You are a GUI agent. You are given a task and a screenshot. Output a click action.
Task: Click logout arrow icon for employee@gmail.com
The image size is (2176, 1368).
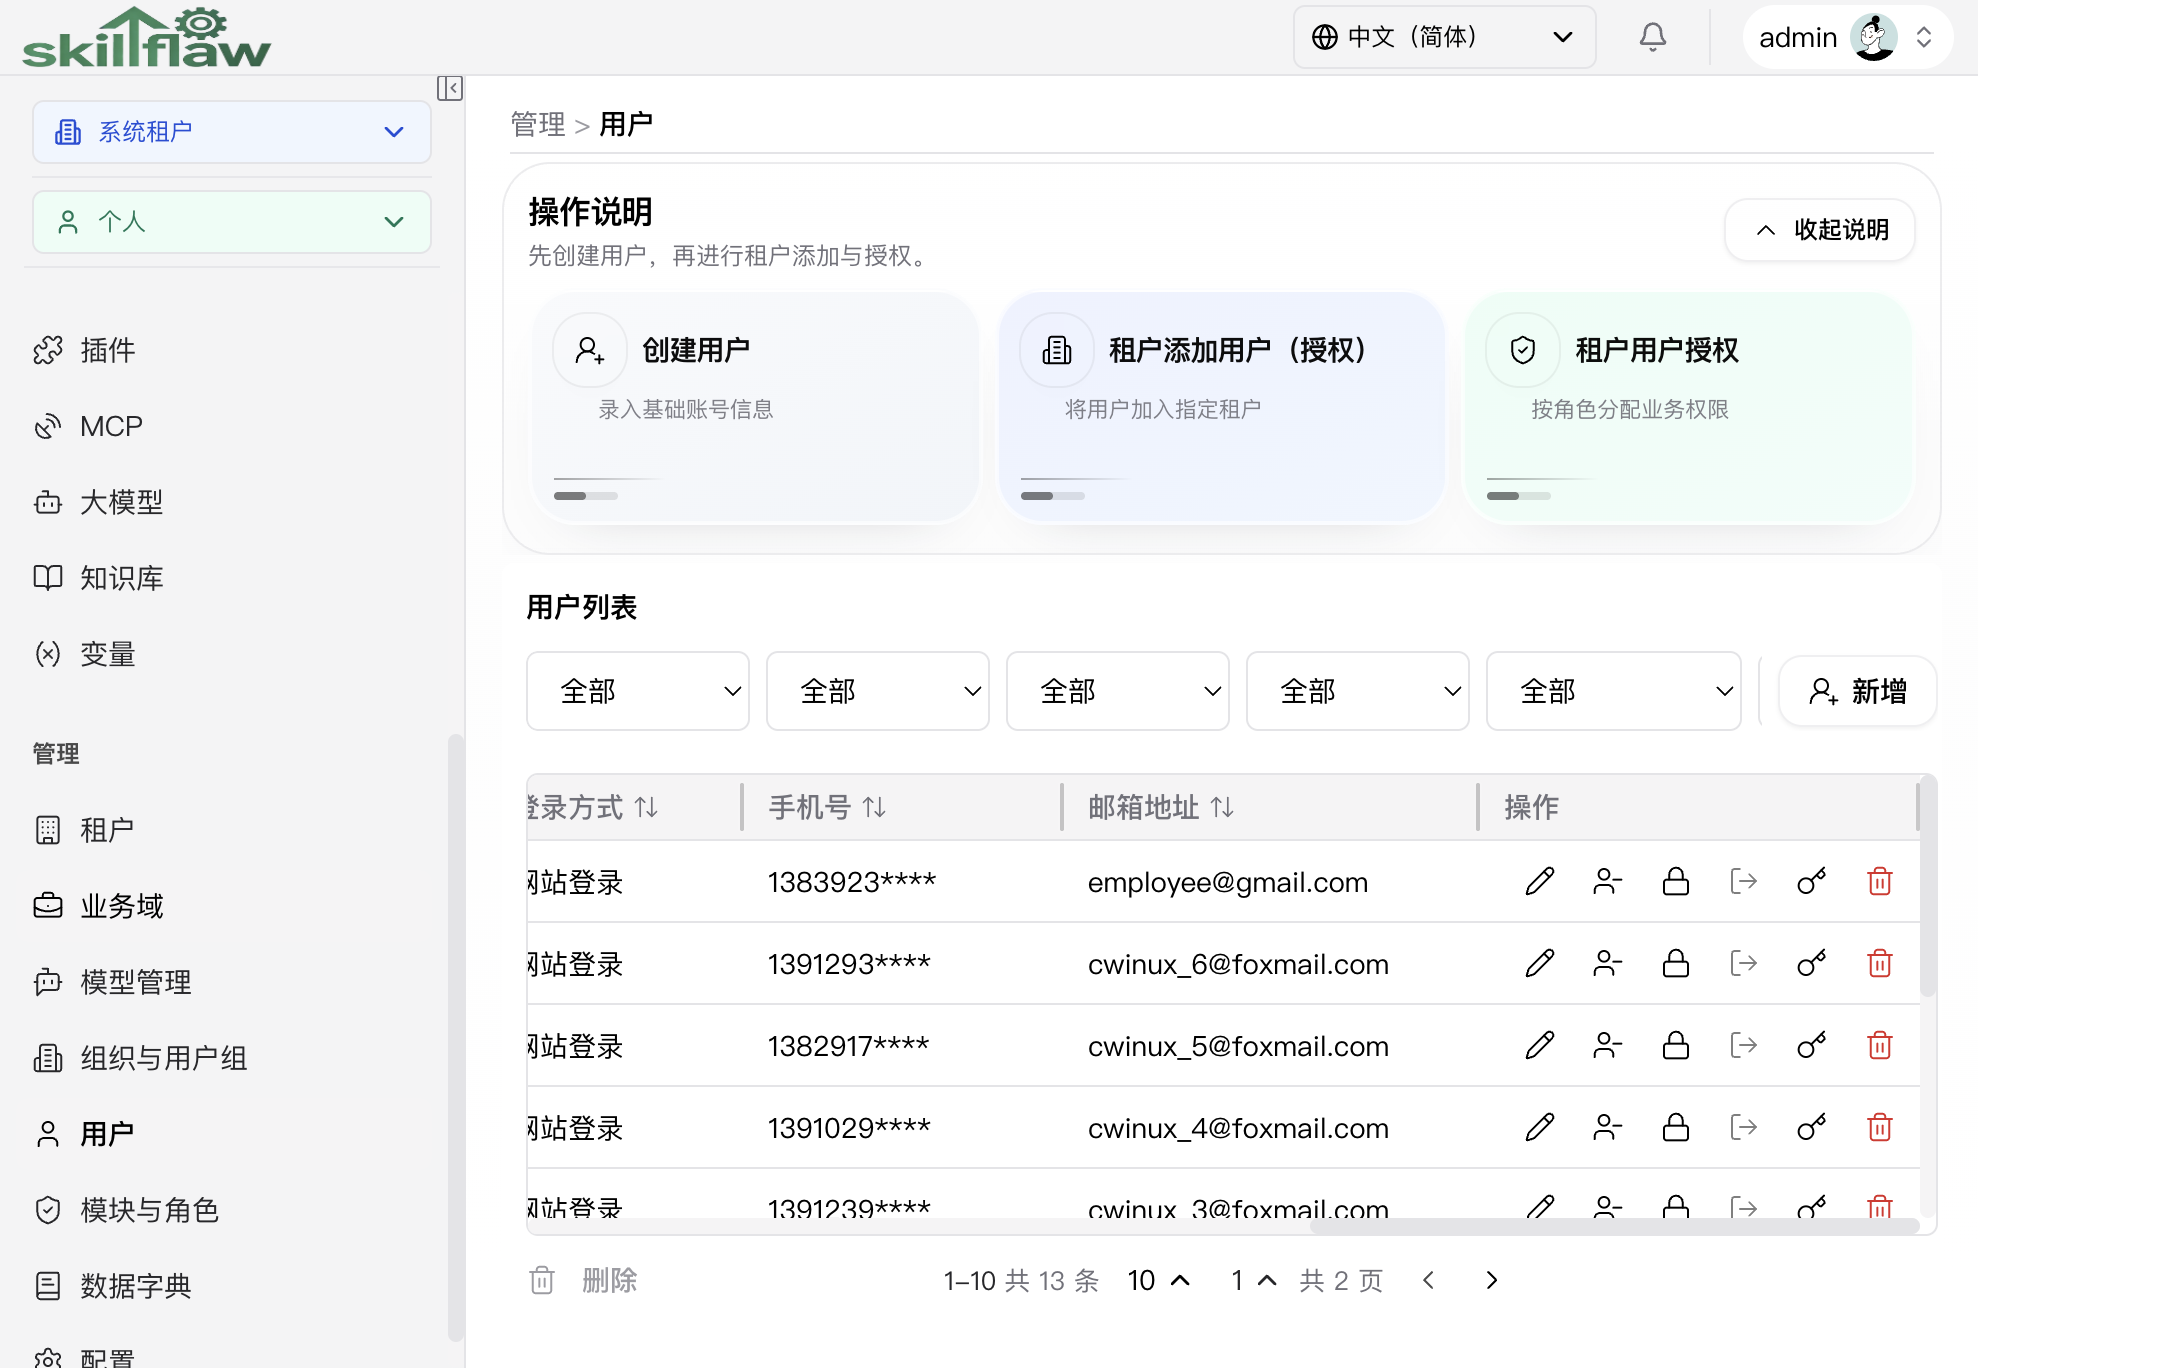click(1744, 882)
